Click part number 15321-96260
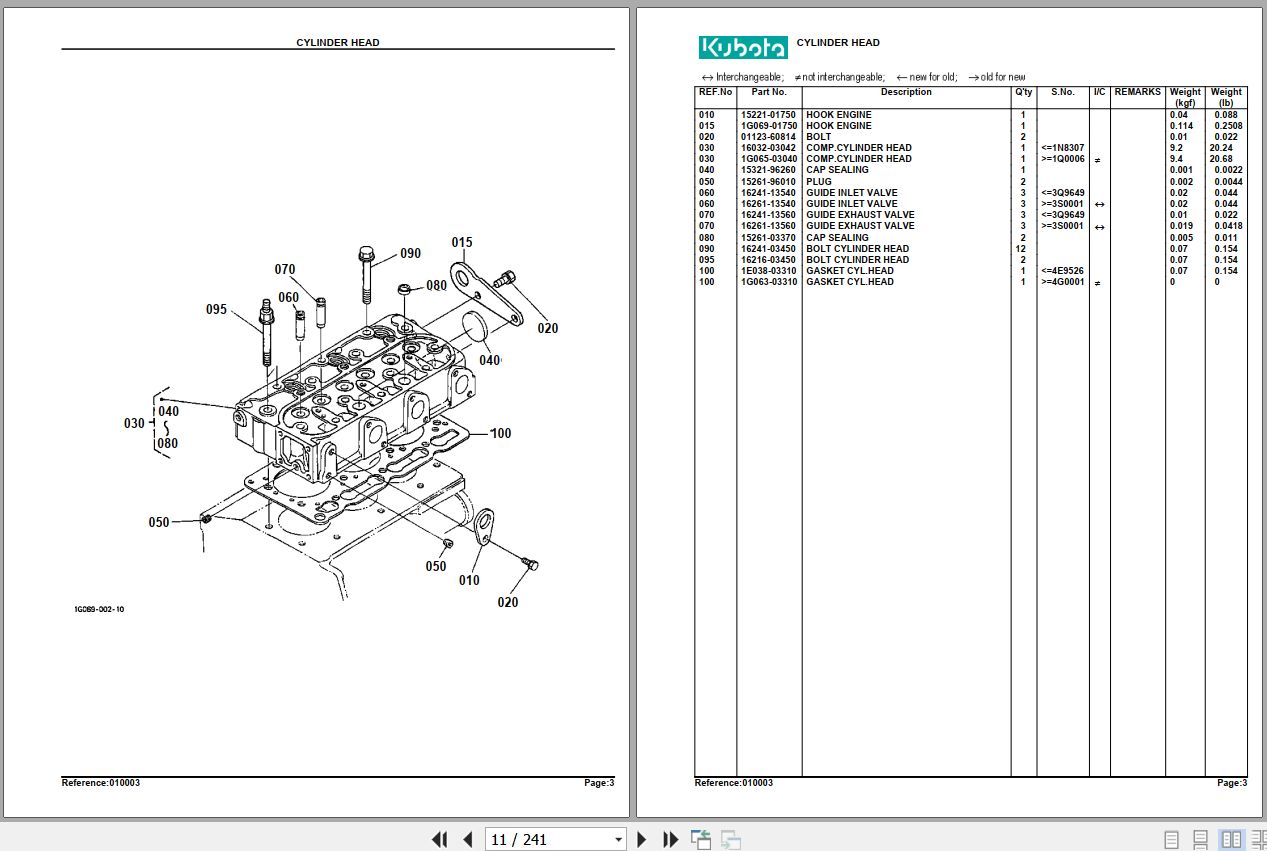 [x=768, y=170]
